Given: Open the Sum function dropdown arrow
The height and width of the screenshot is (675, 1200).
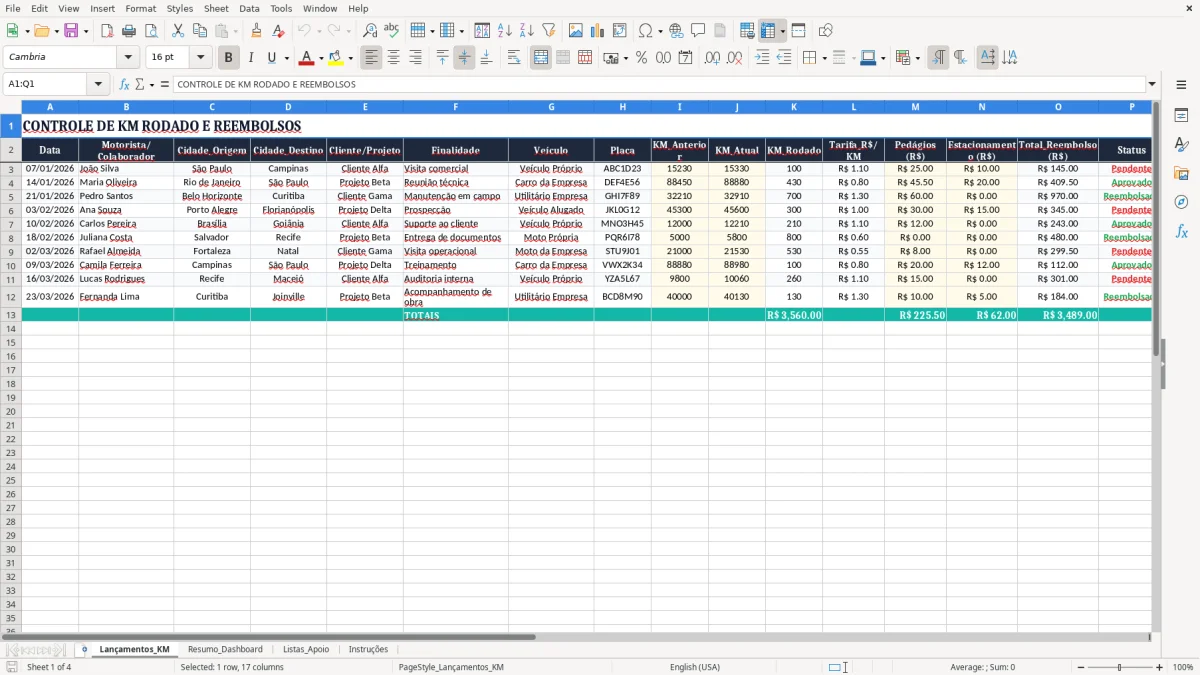Looking at the screenshot, I should click(152, 85).
